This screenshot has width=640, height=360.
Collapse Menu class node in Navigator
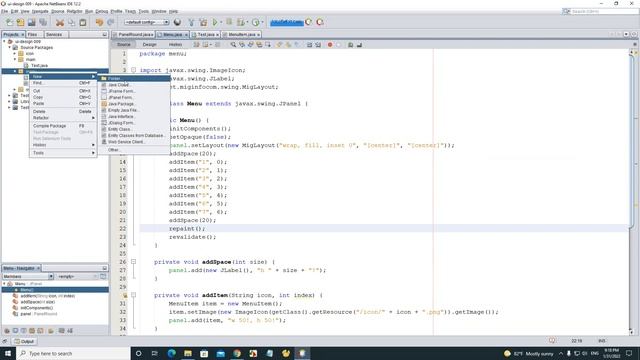point(4,284)
